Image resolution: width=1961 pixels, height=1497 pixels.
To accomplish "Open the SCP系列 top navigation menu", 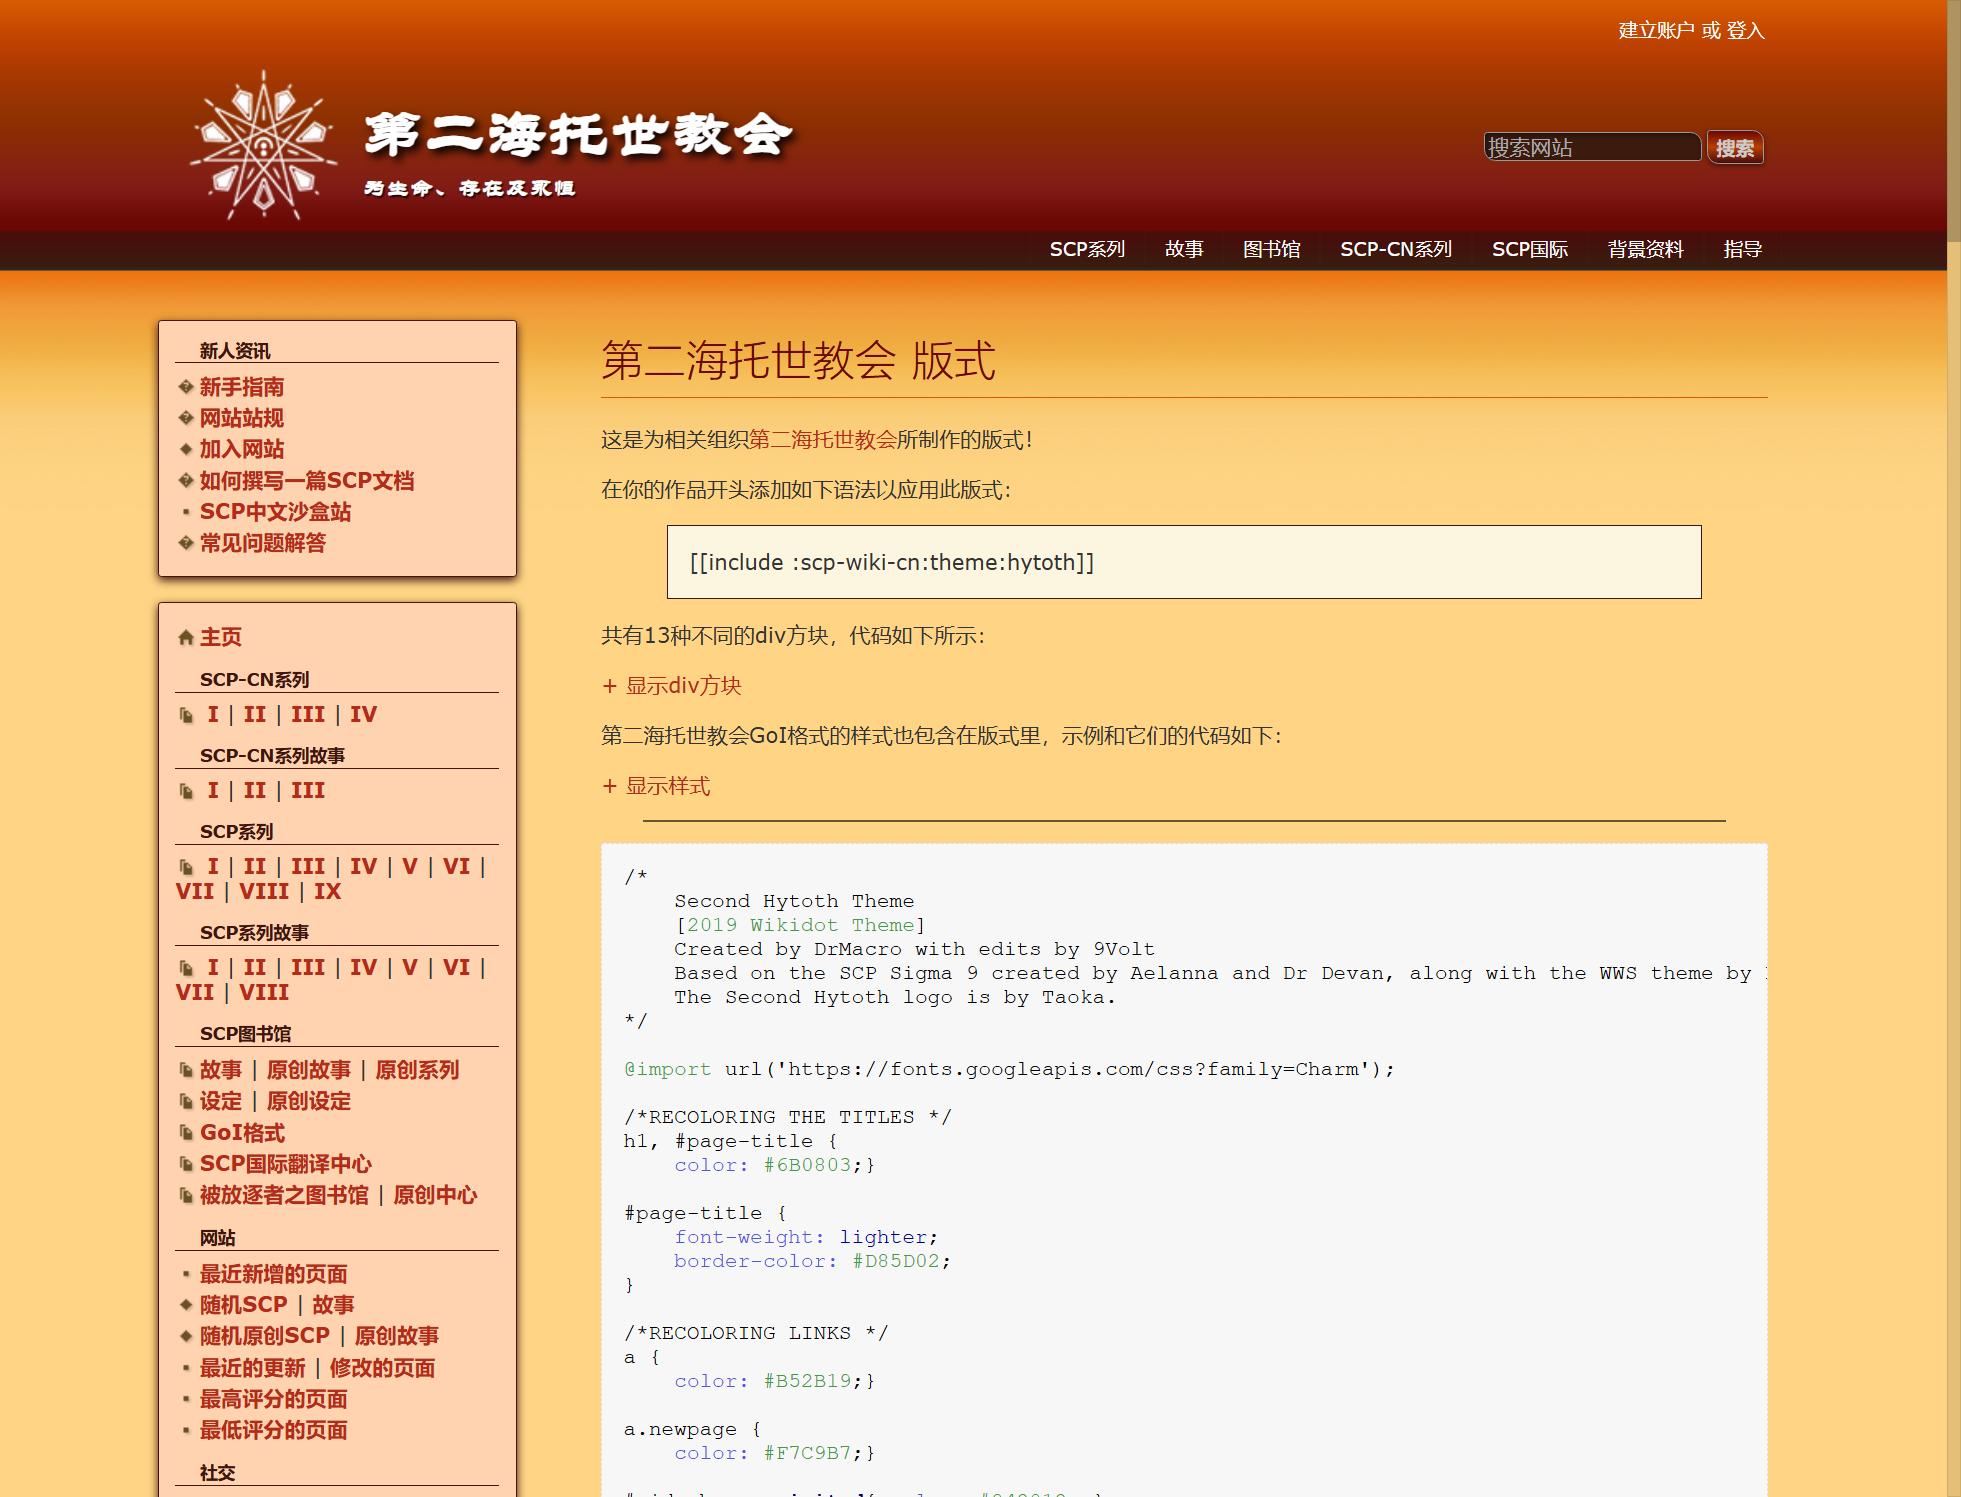I will pyautogui.click(x=1087, y=249).
